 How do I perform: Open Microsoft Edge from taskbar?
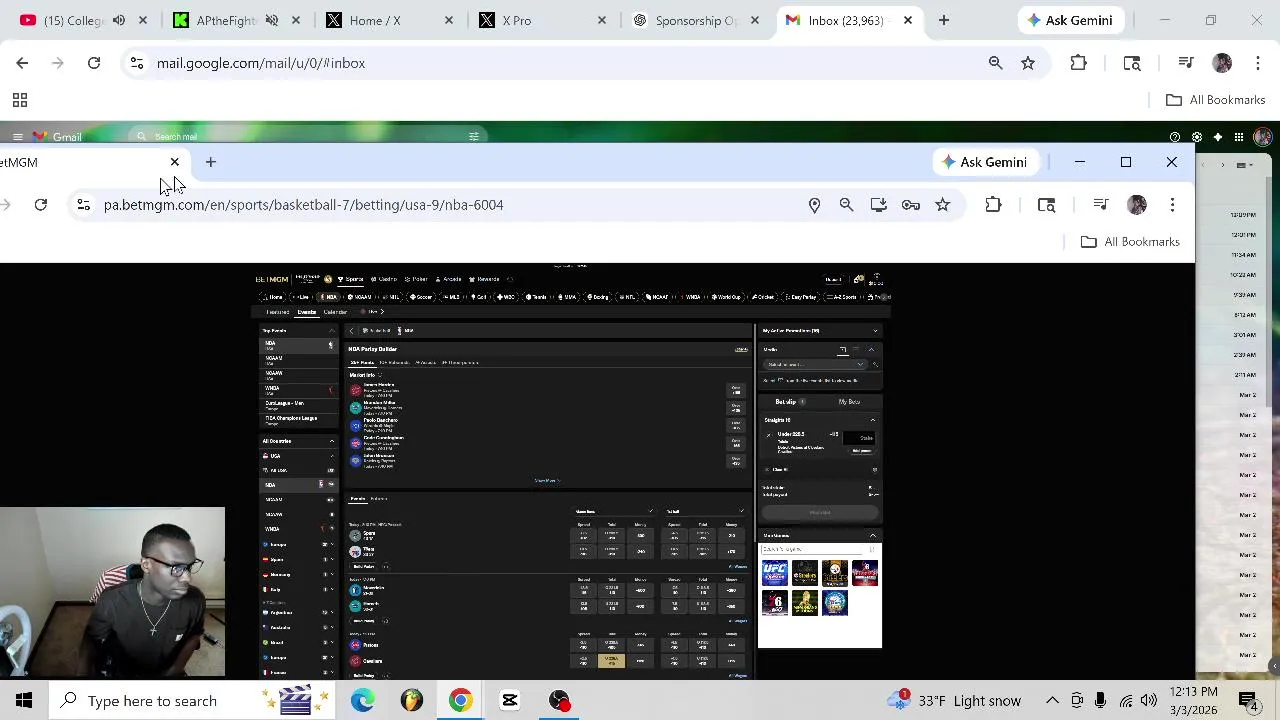tap(362, 701)
